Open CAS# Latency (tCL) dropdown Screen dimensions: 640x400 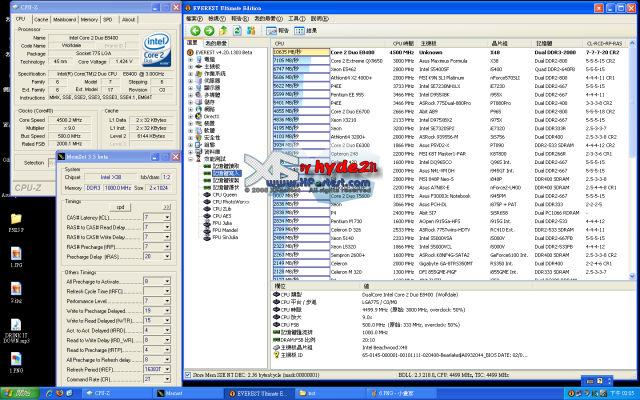point(167,218)
